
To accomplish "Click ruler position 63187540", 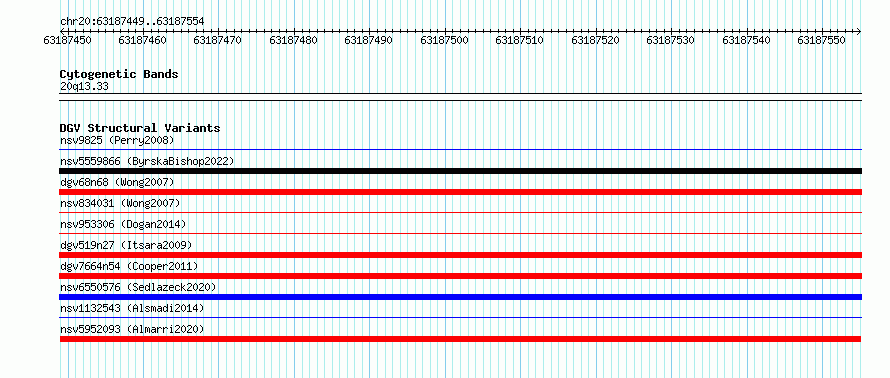I will point(746,40).
